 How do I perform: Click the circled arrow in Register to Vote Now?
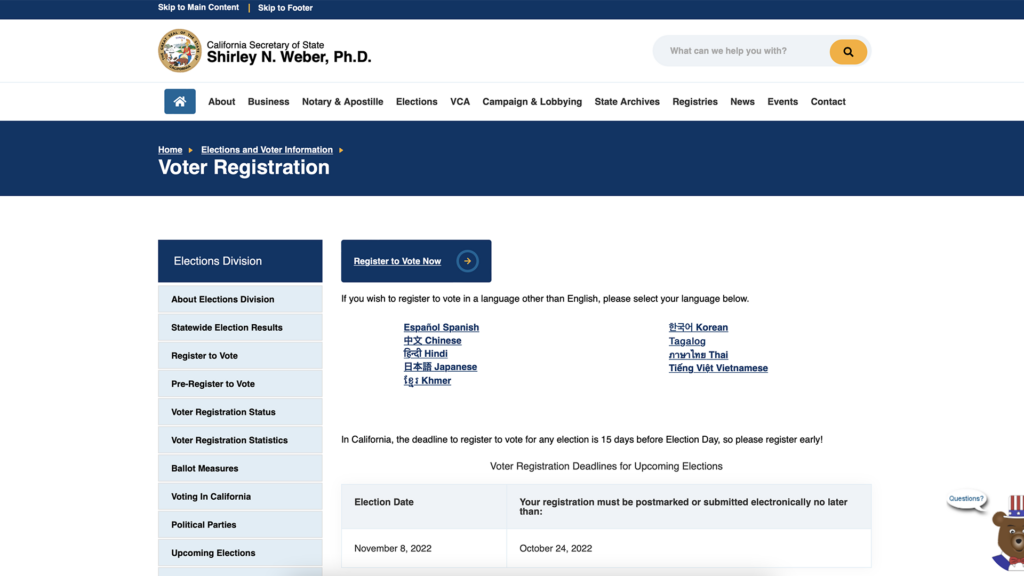coord(467,261)
